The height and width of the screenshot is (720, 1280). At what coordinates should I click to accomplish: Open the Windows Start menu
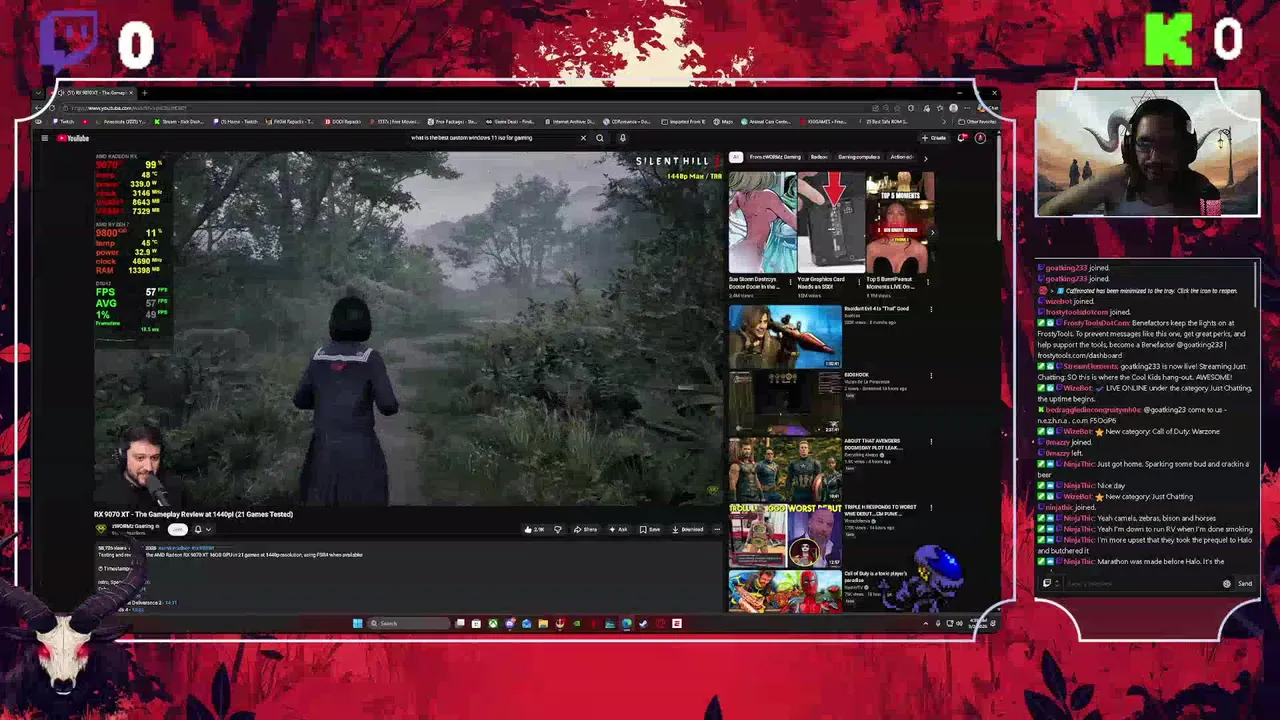(357, 624)
